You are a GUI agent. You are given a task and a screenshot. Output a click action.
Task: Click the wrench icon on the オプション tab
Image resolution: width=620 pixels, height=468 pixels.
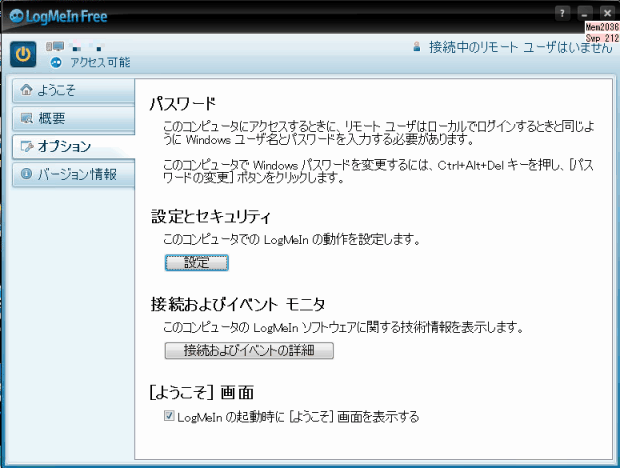pos(26,146)
